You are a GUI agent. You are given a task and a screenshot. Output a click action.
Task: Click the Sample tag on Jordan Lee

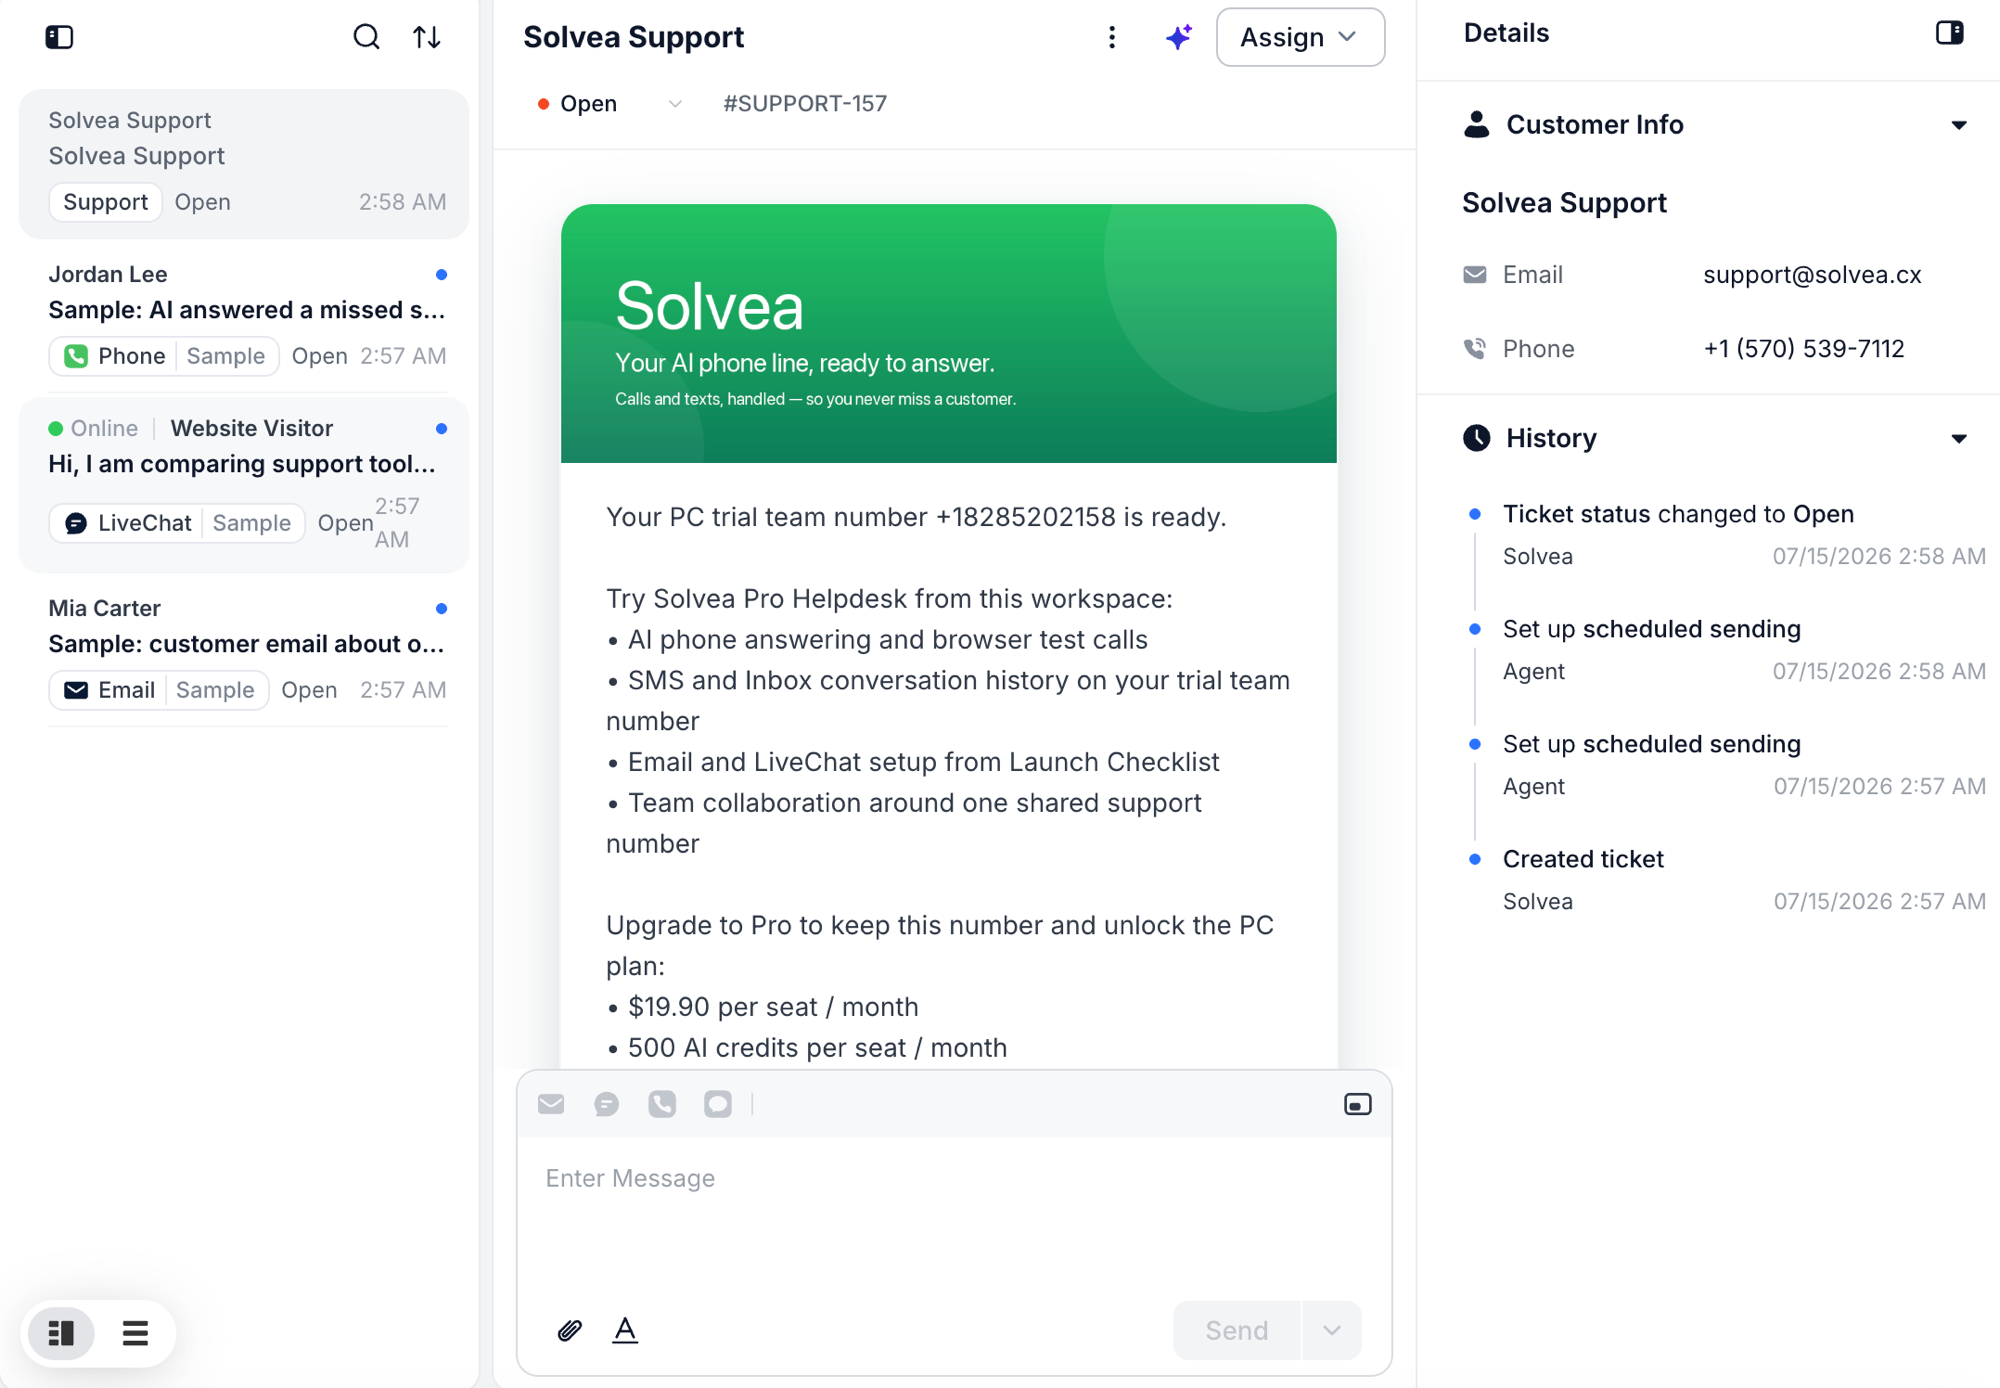coord(226,356)
